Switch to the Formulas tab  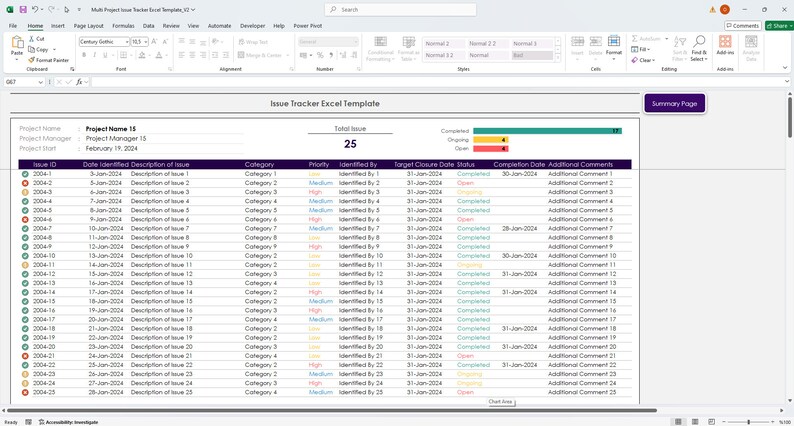[x=124, y=26]
